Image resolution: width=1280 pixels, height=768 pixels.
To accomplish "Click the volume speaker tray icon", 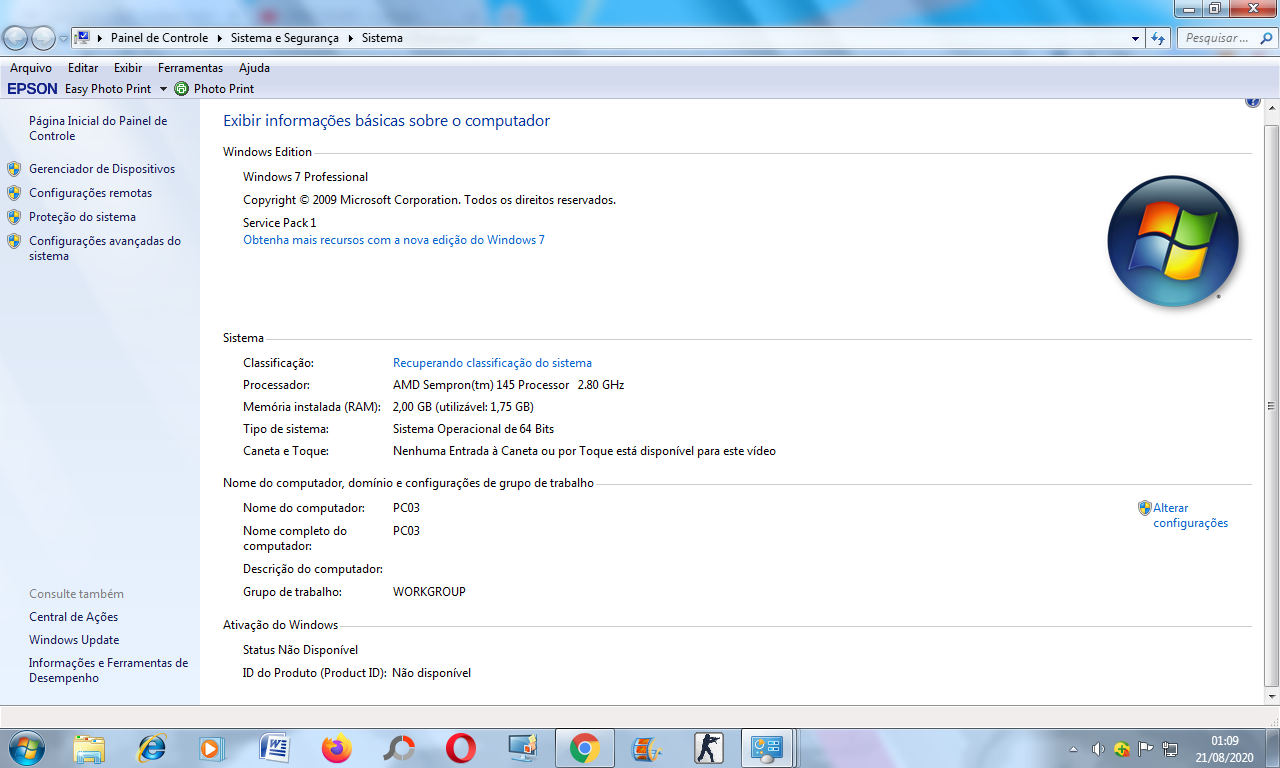I will tap(1097, 749).
